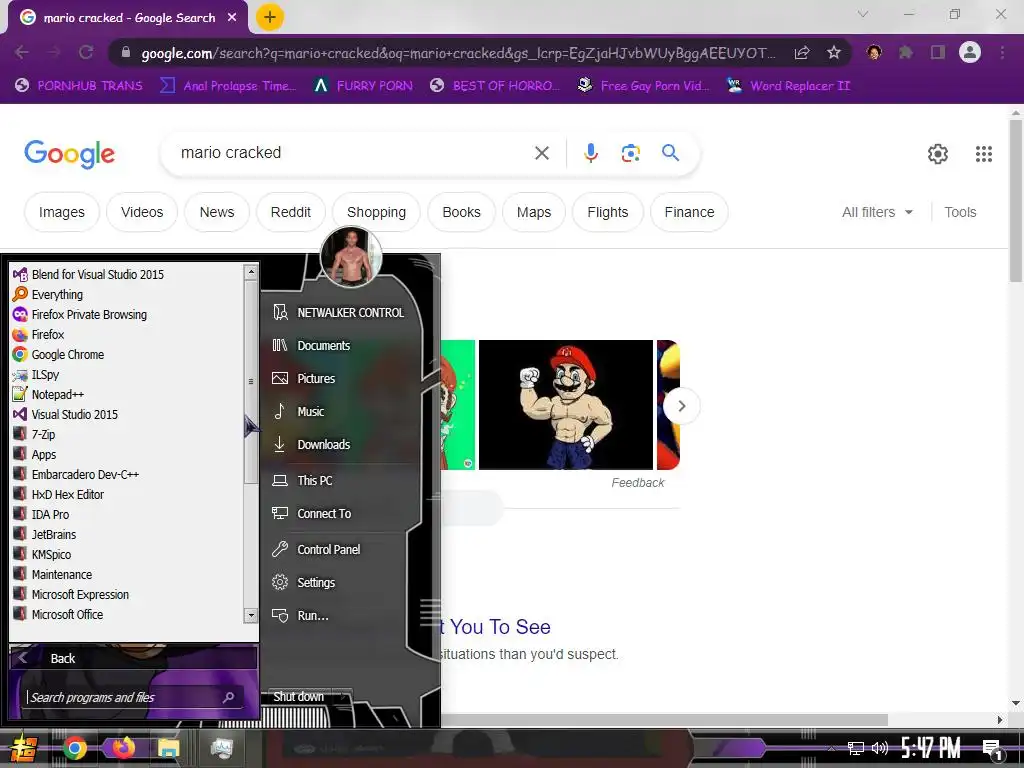Click the Google logo

point(69,153)
